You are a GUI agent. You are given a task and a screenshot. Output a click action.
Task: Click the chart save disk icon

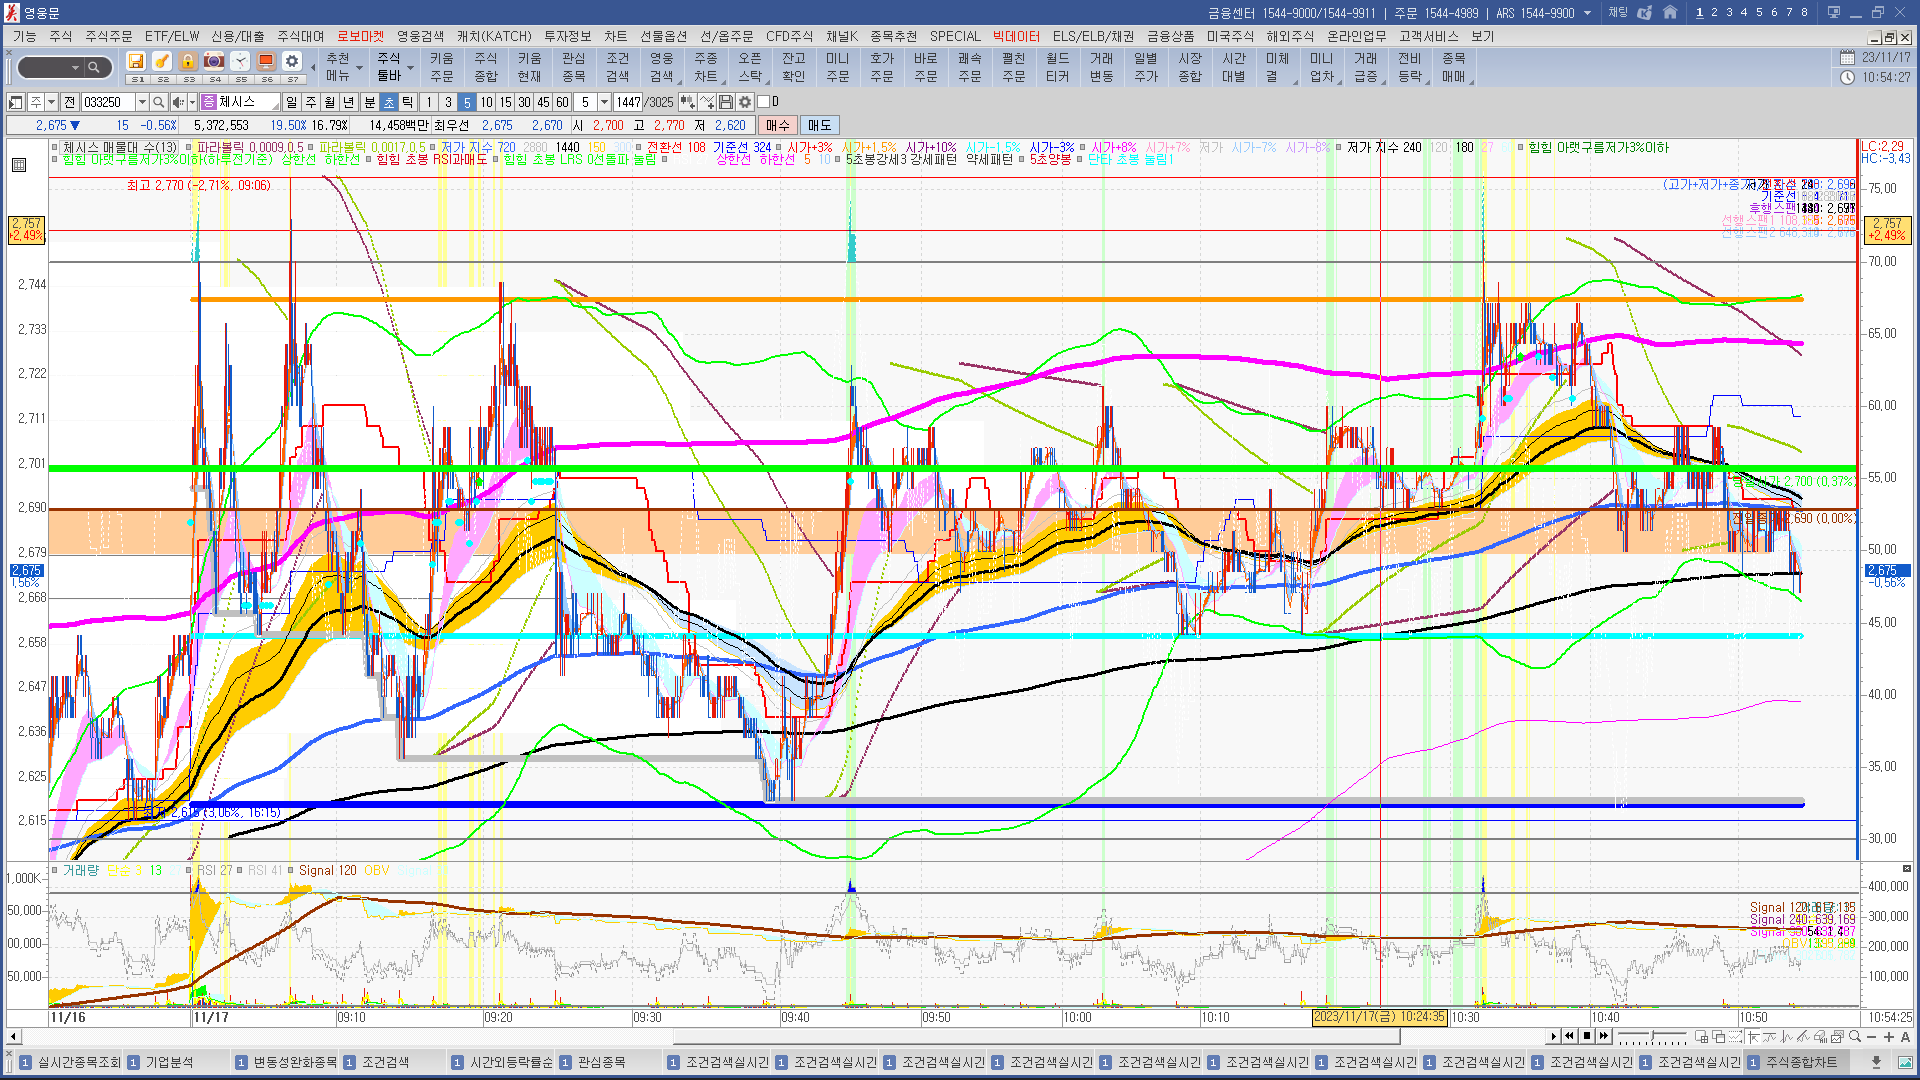tap(726, 102)
